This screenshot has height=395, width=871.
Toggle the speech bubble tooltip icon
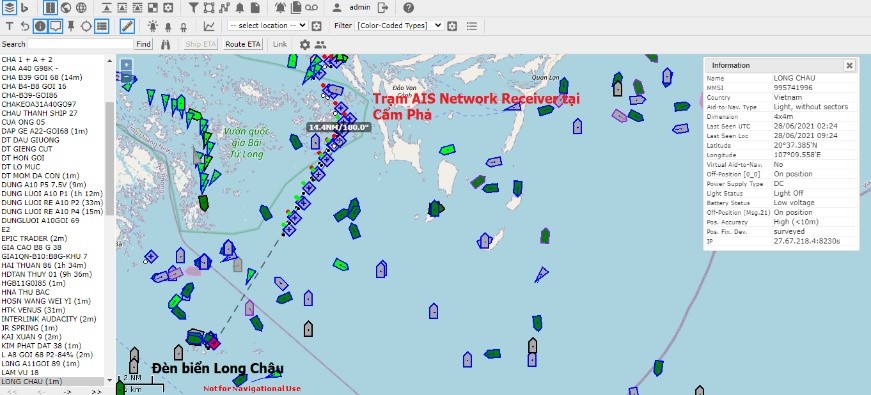(x=55, y=26)
